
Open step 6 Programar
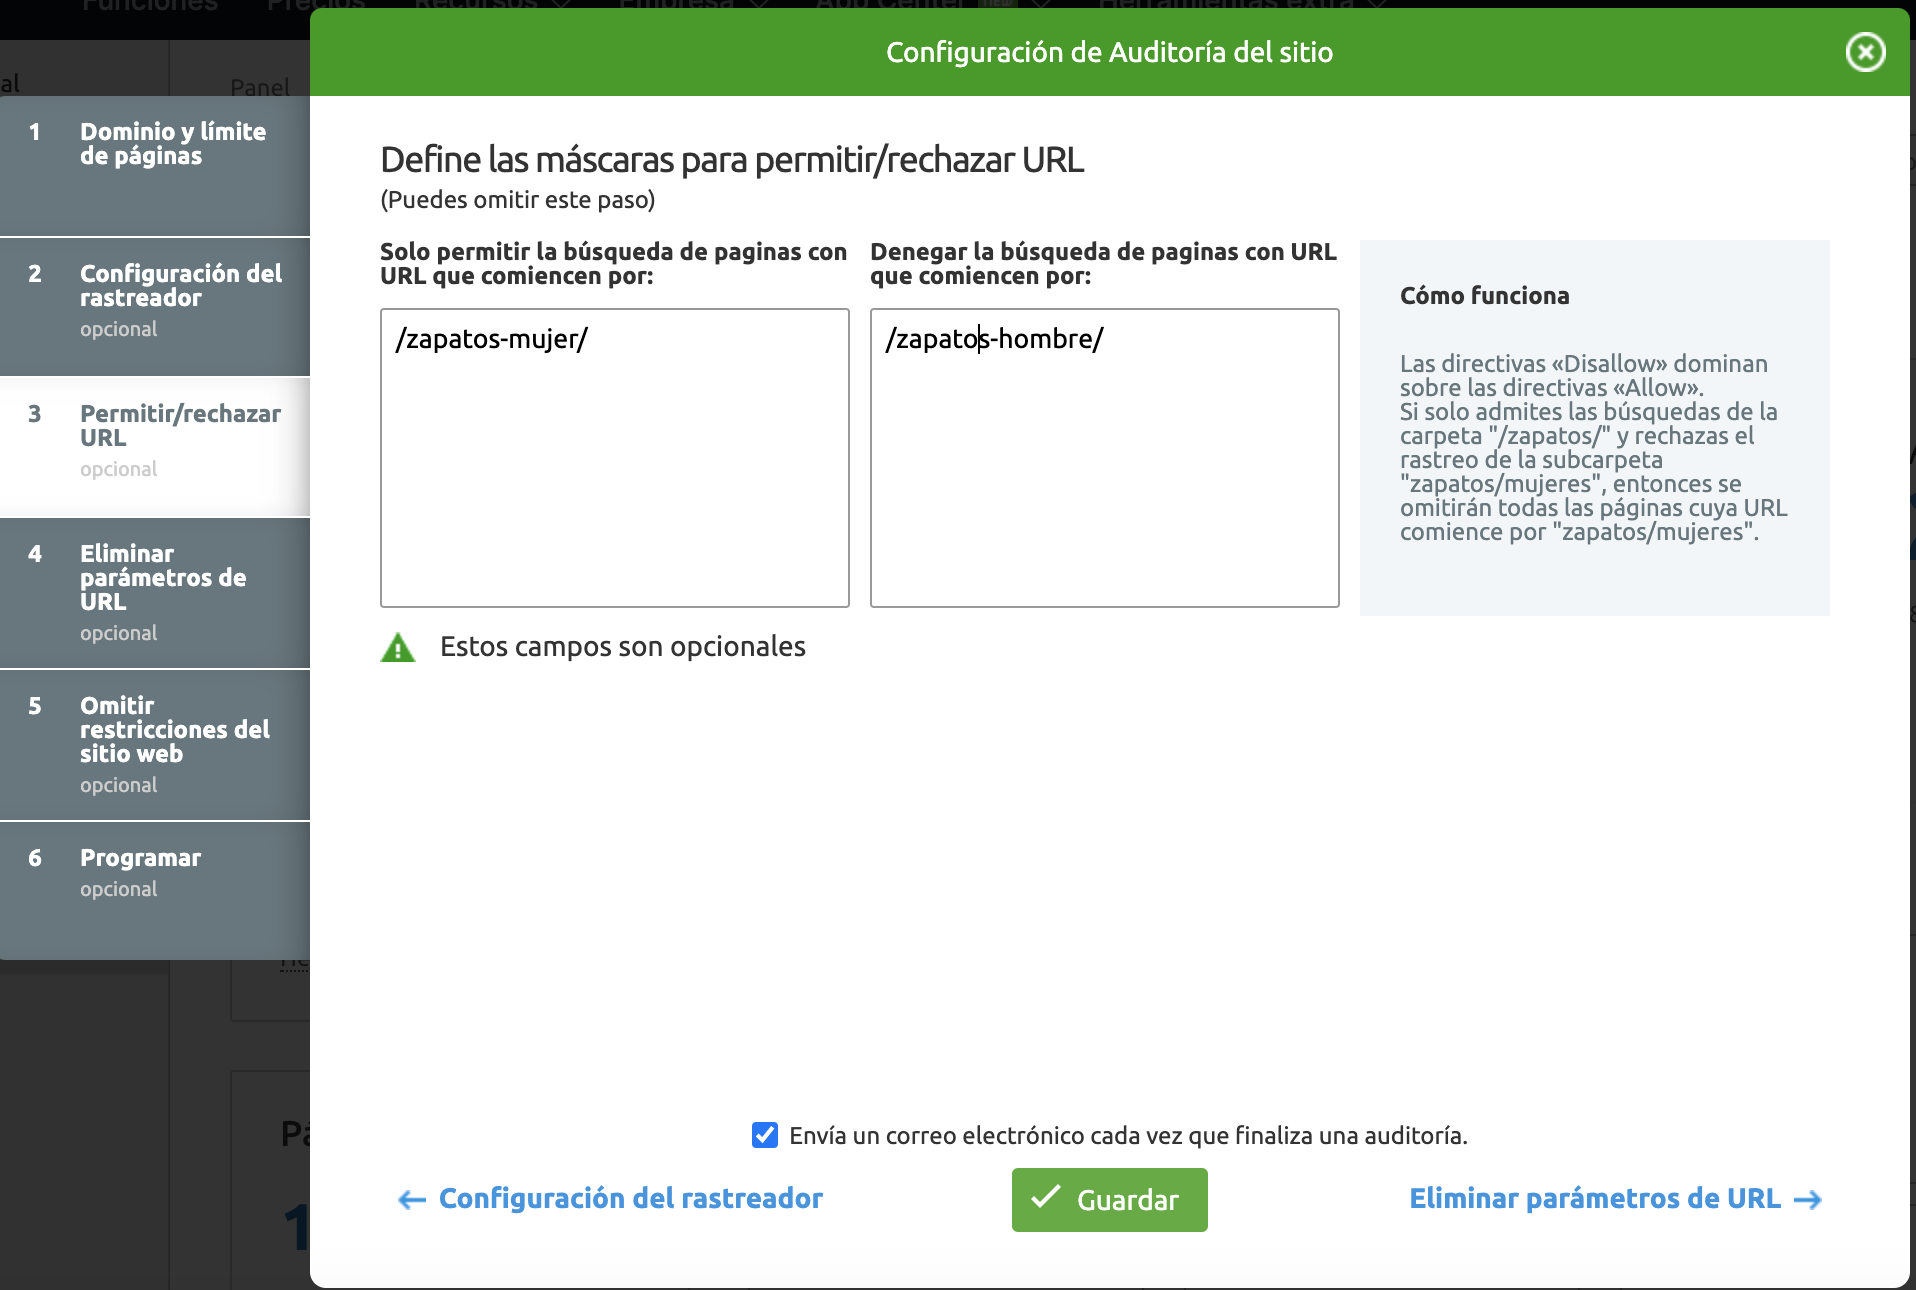pos(140,858)
